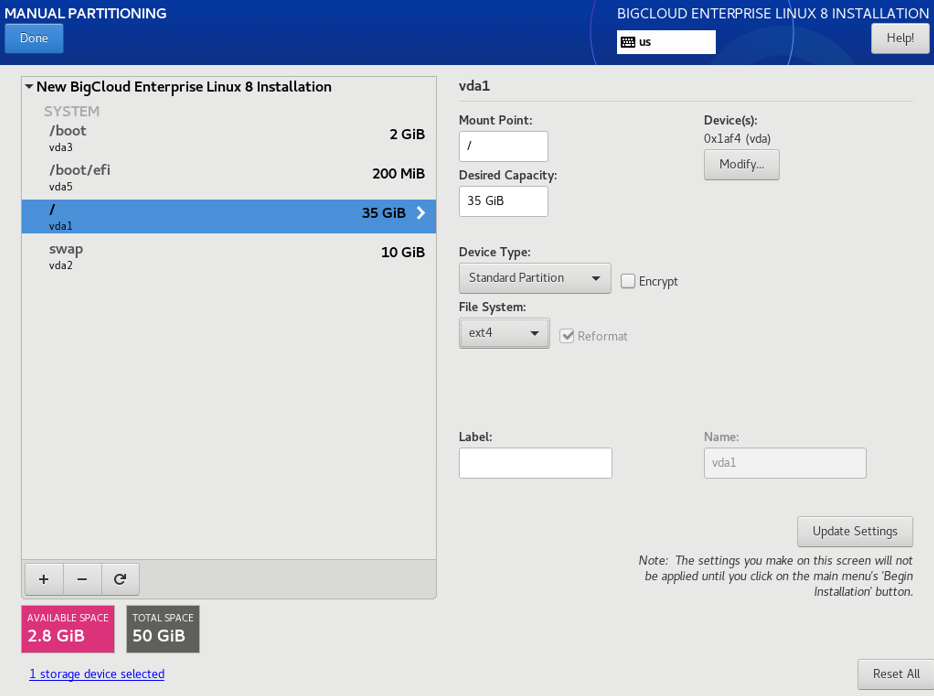The width and height of the screenshot is (934, 696).
Task: Select the /boot/efi vda5 partition row
Action: coord(229,179)
